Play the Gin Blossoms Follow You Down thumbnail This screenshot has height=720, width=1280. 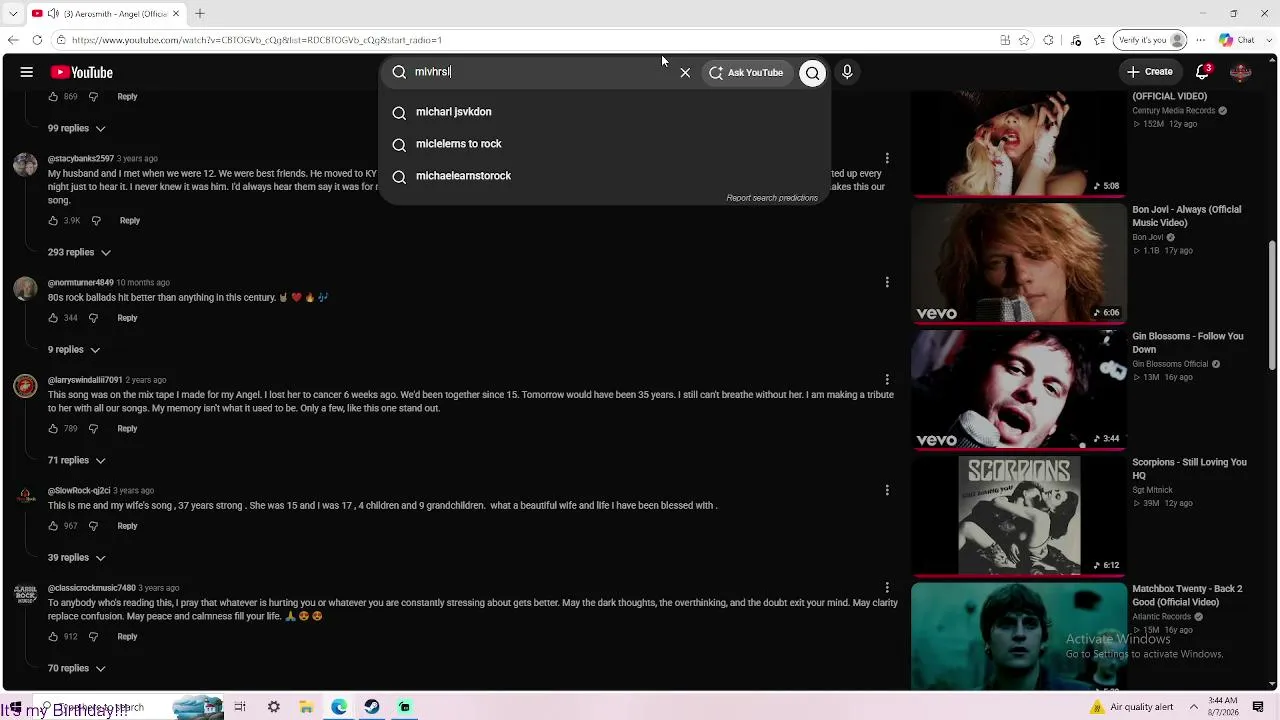click(x=1018, y=389)
